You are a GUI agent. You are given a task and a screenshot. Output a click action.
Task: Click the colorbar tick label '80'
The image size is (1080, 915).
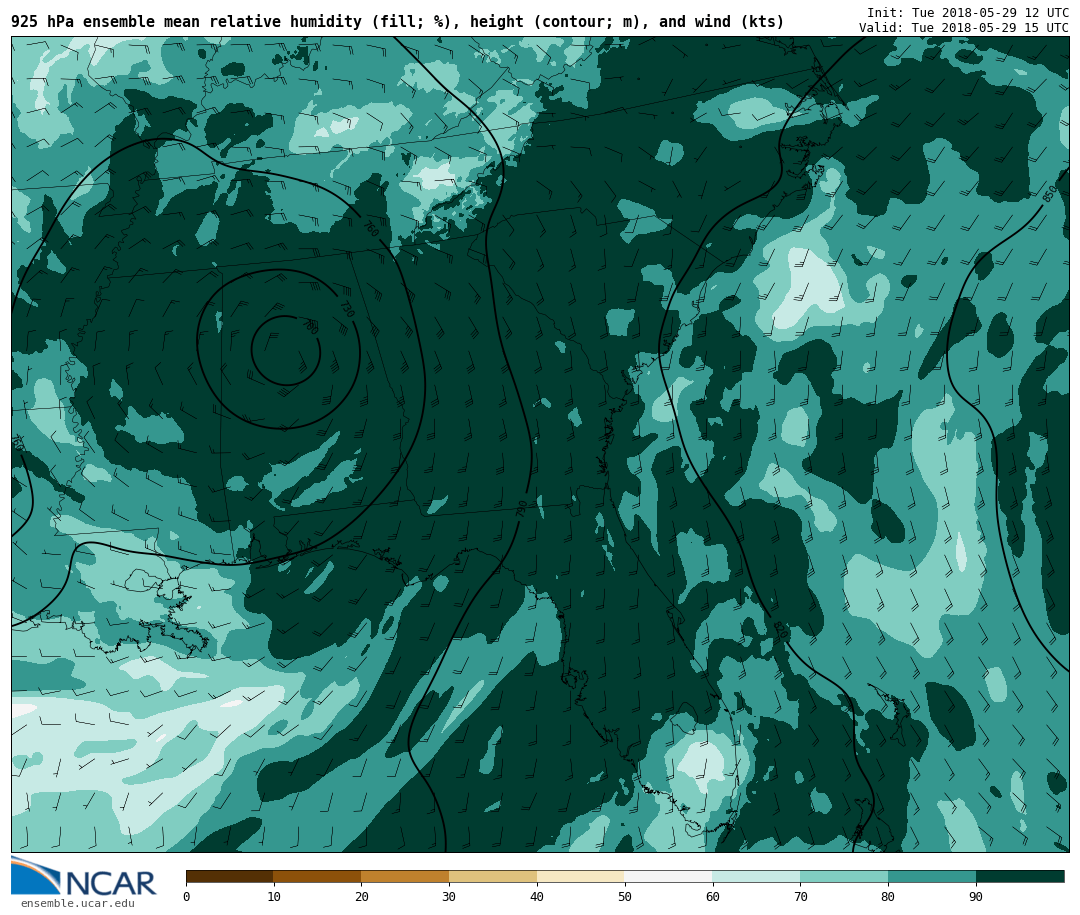click(888, 896)
